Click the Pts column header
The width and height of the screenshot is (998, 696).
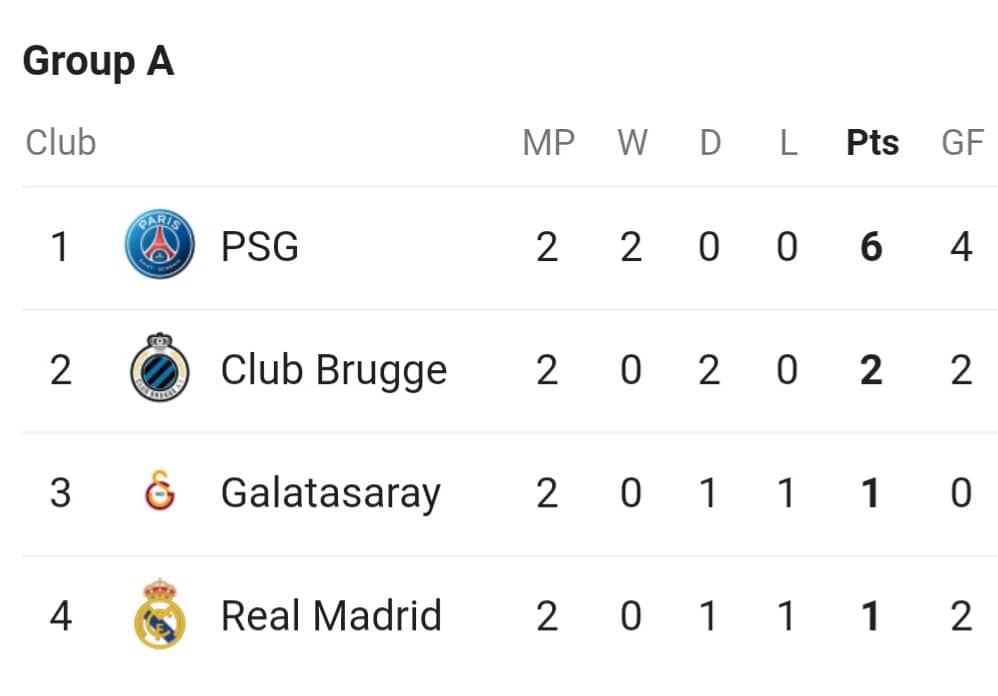click(x=873, y=143)
